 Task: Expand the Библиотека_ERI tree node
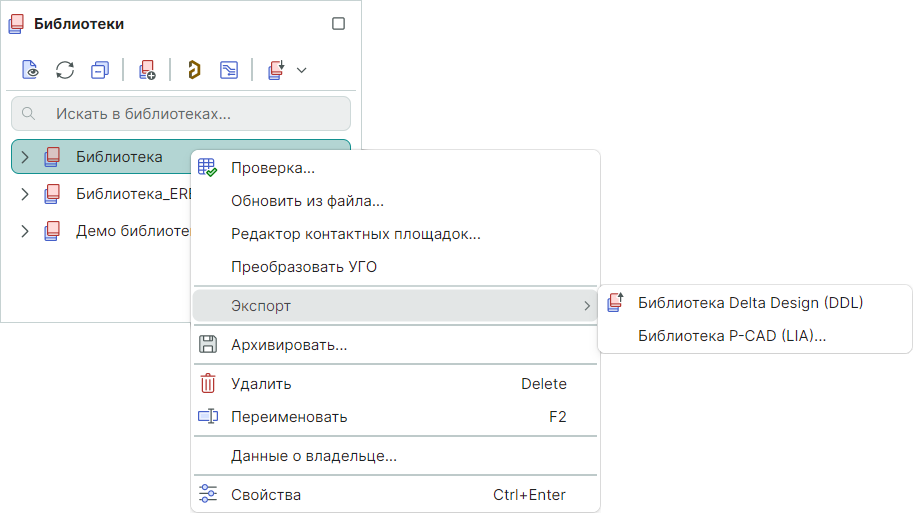click(26, 194)
